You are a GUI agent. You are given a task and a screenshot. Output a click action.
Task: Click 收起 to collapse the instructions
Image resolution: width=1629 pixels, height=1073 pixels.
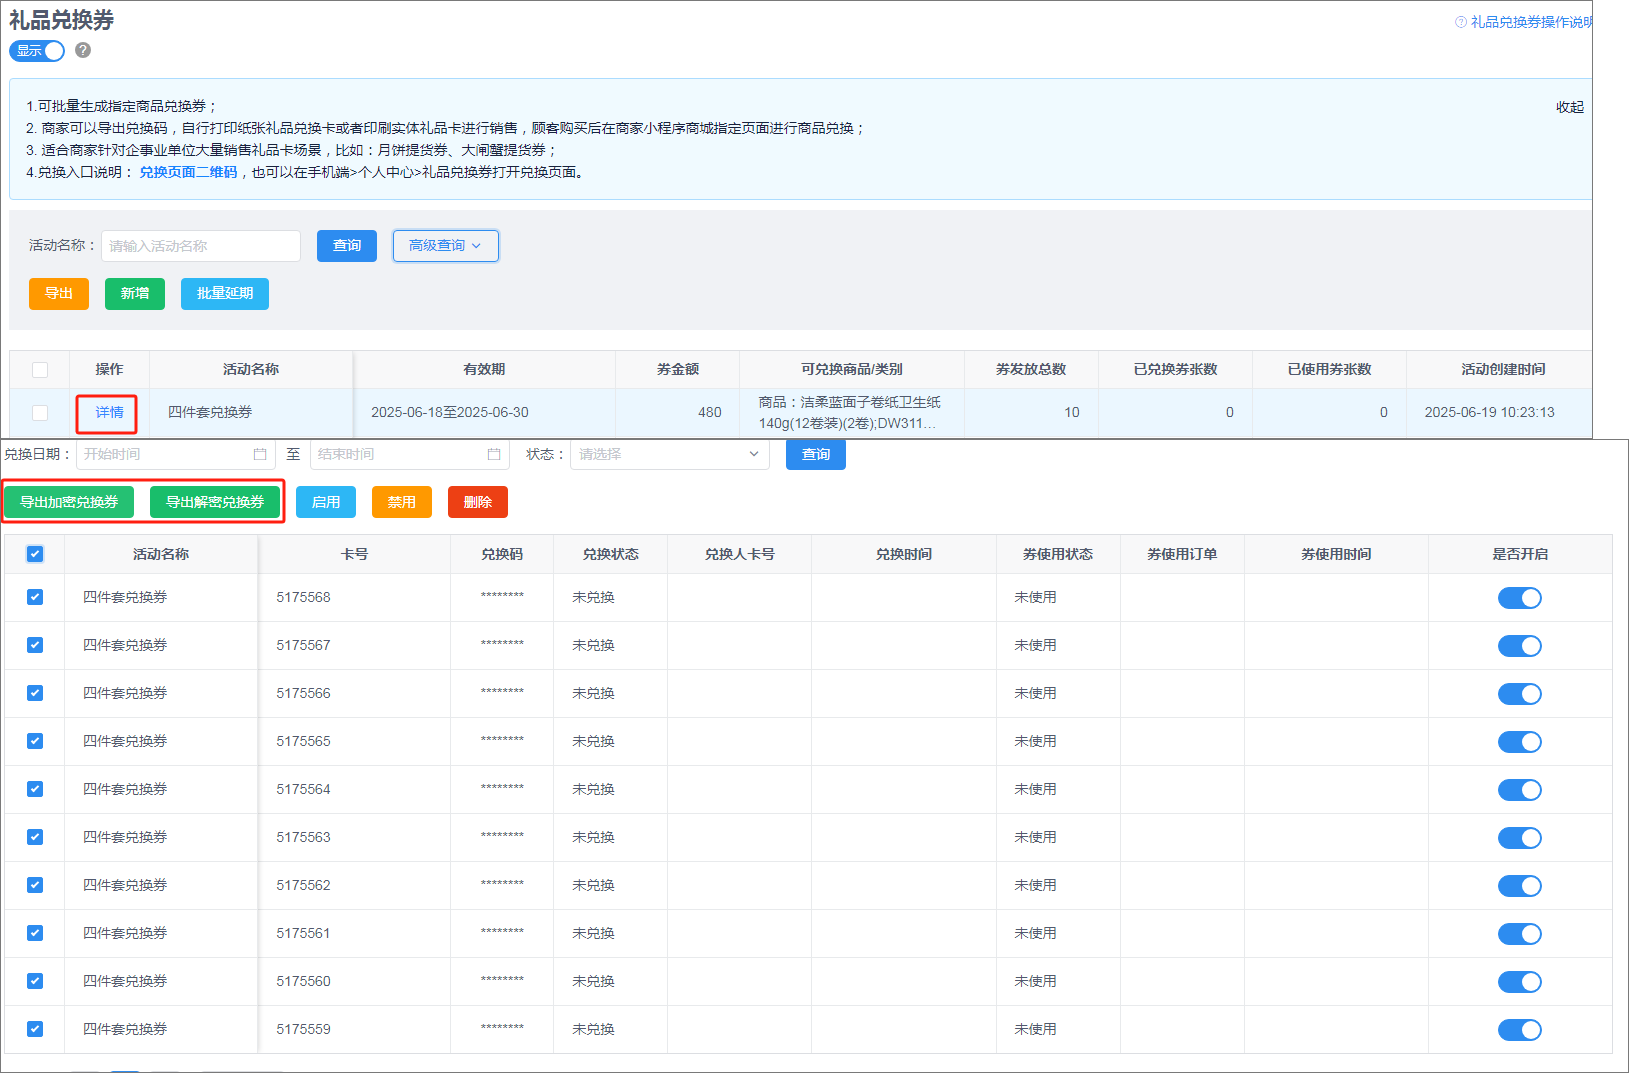point(1570,107)
